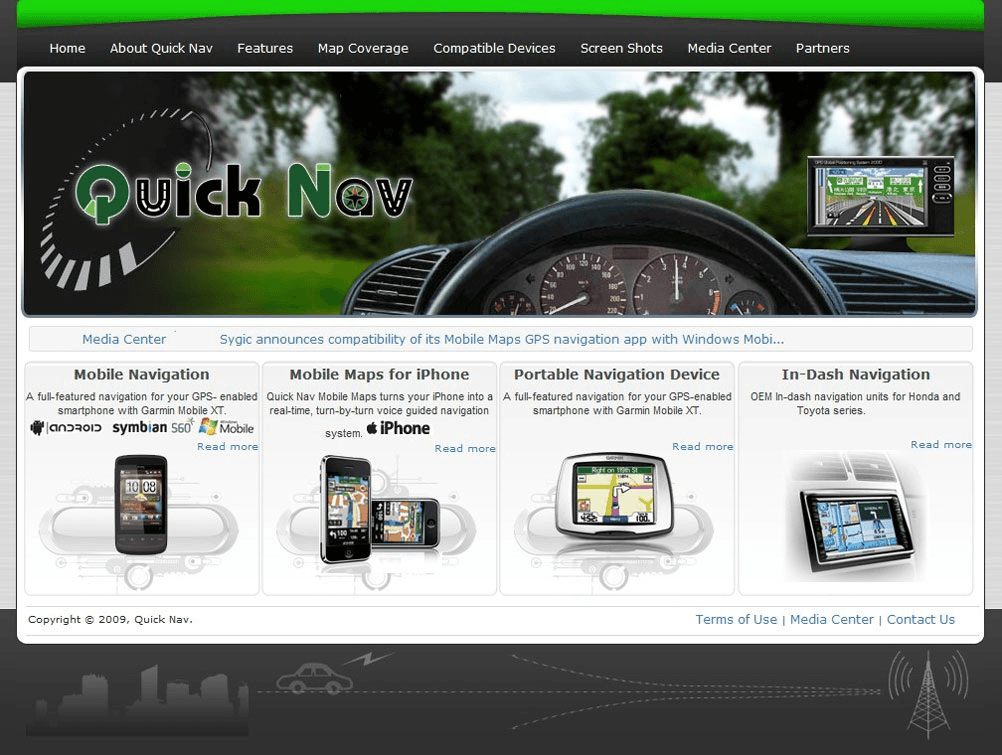Go to the Partners page

pyautogui.click(x=822, y=49)
